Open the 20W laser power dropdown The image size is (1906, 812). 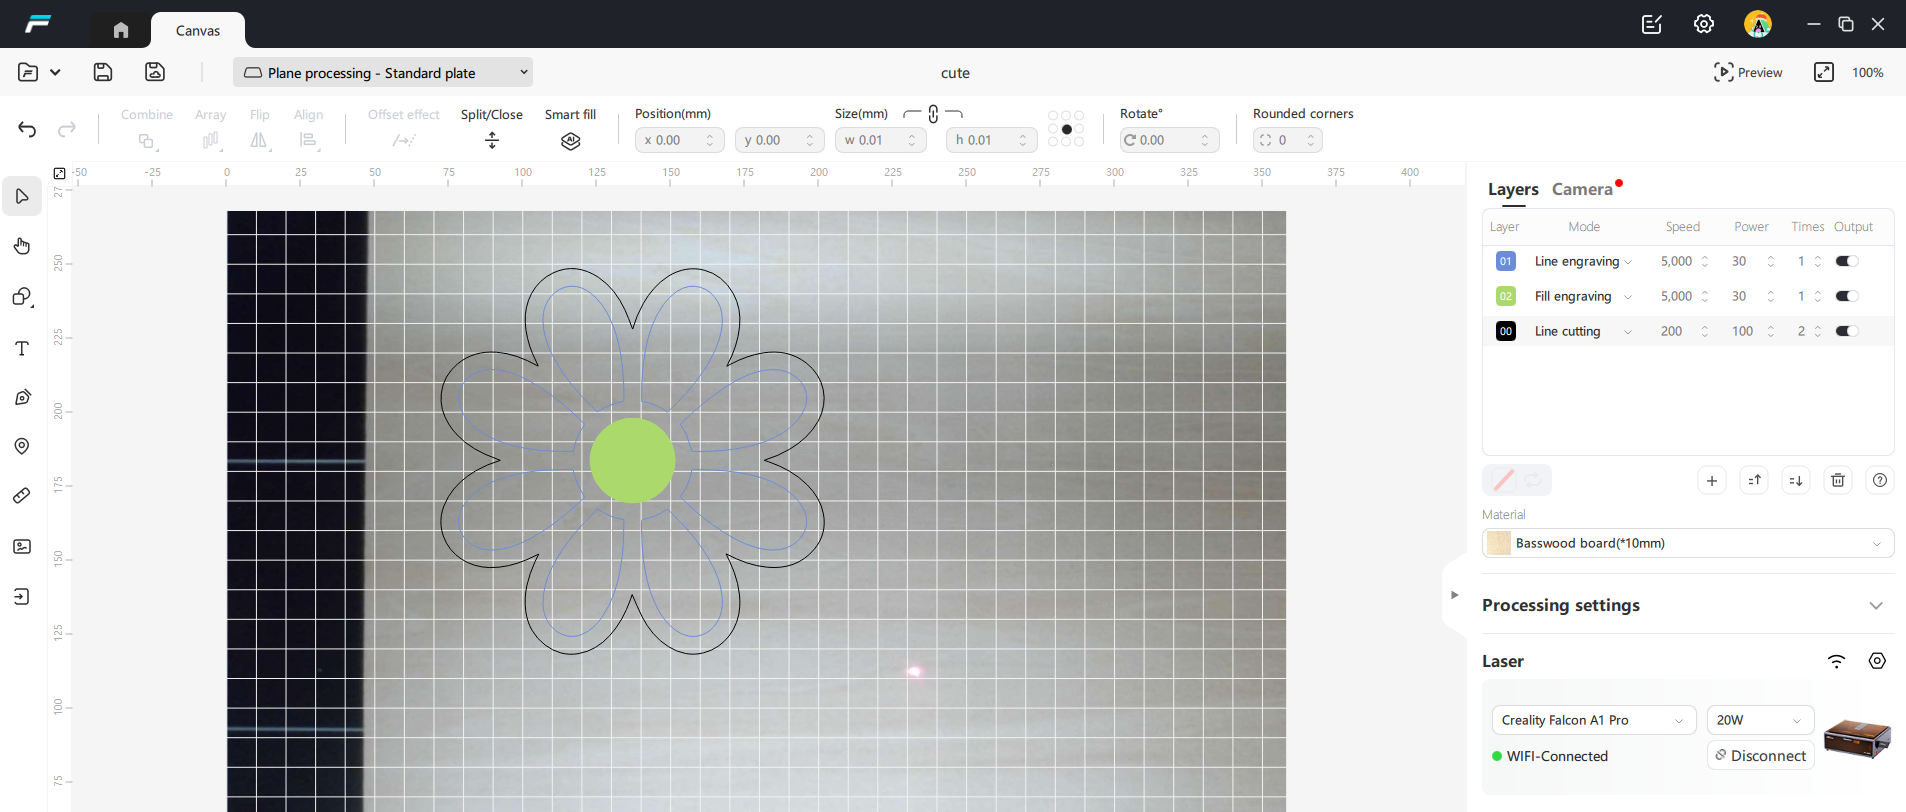tap(1759, 720)
